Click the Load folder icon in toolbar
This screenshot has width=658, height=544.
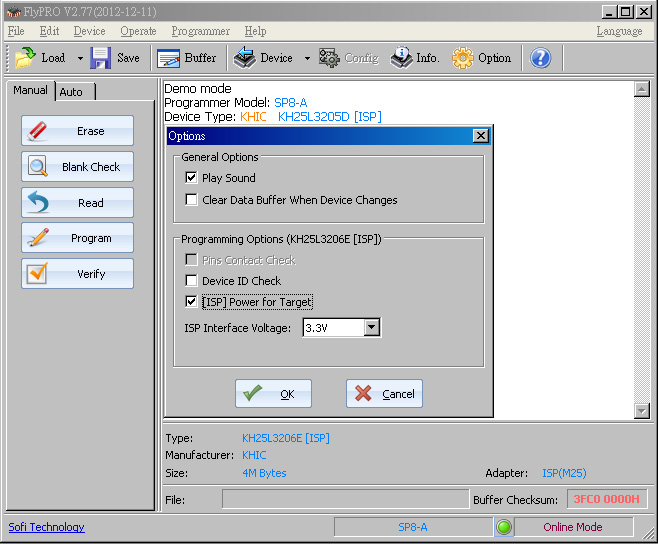tap(25, 58)
